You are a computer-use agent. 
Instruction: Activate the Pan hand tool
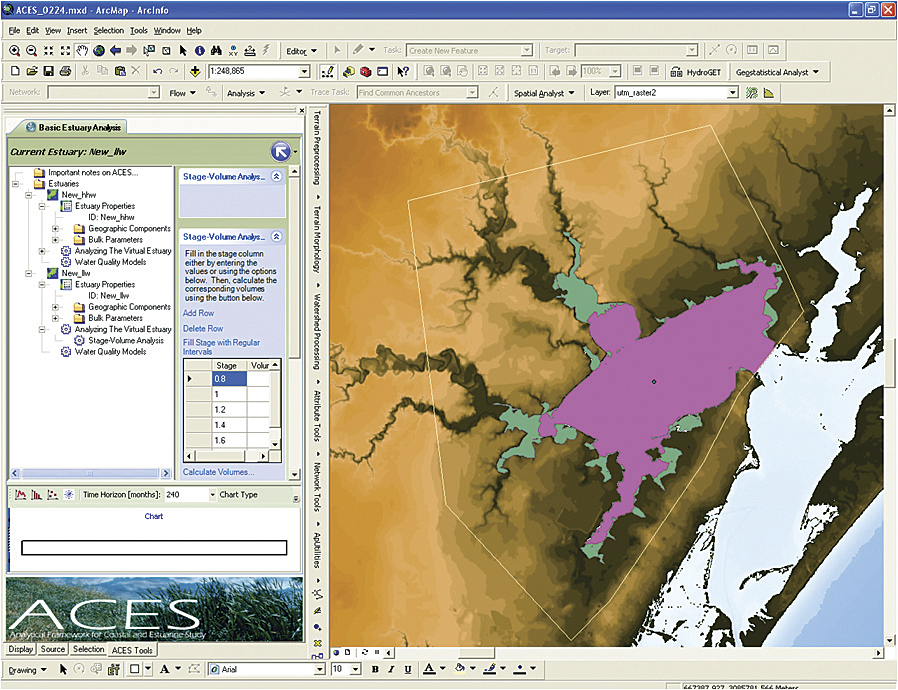click(x=82, y=50)
